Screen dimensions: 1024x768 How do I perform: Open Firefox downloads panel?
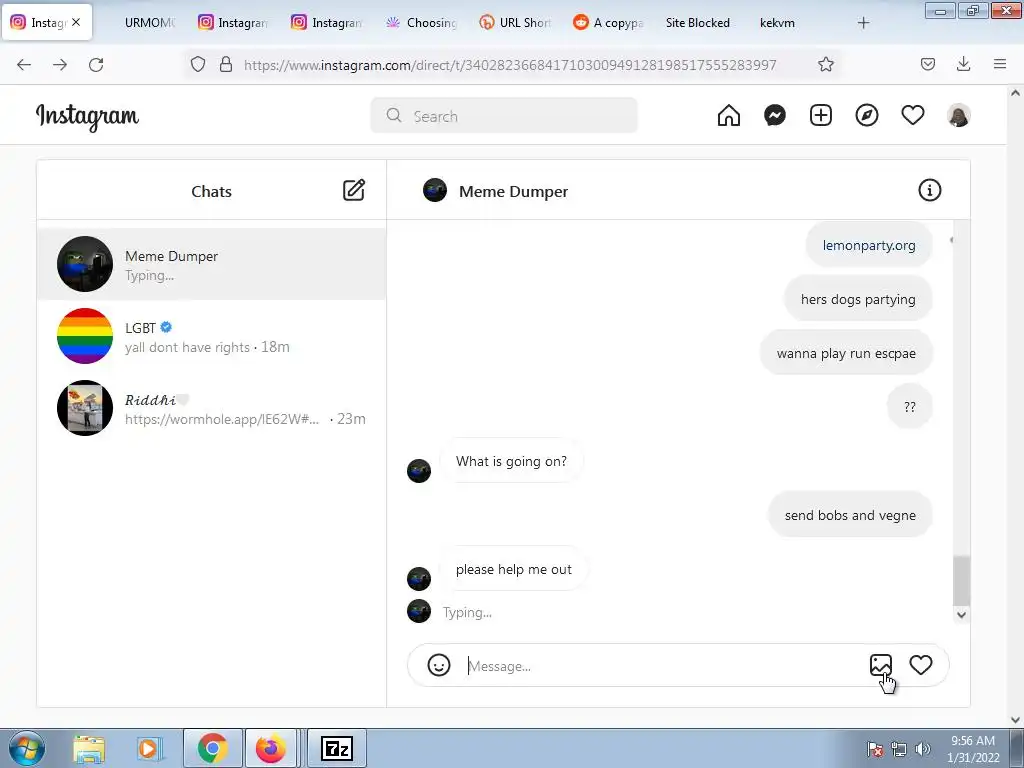pos(963,64)
